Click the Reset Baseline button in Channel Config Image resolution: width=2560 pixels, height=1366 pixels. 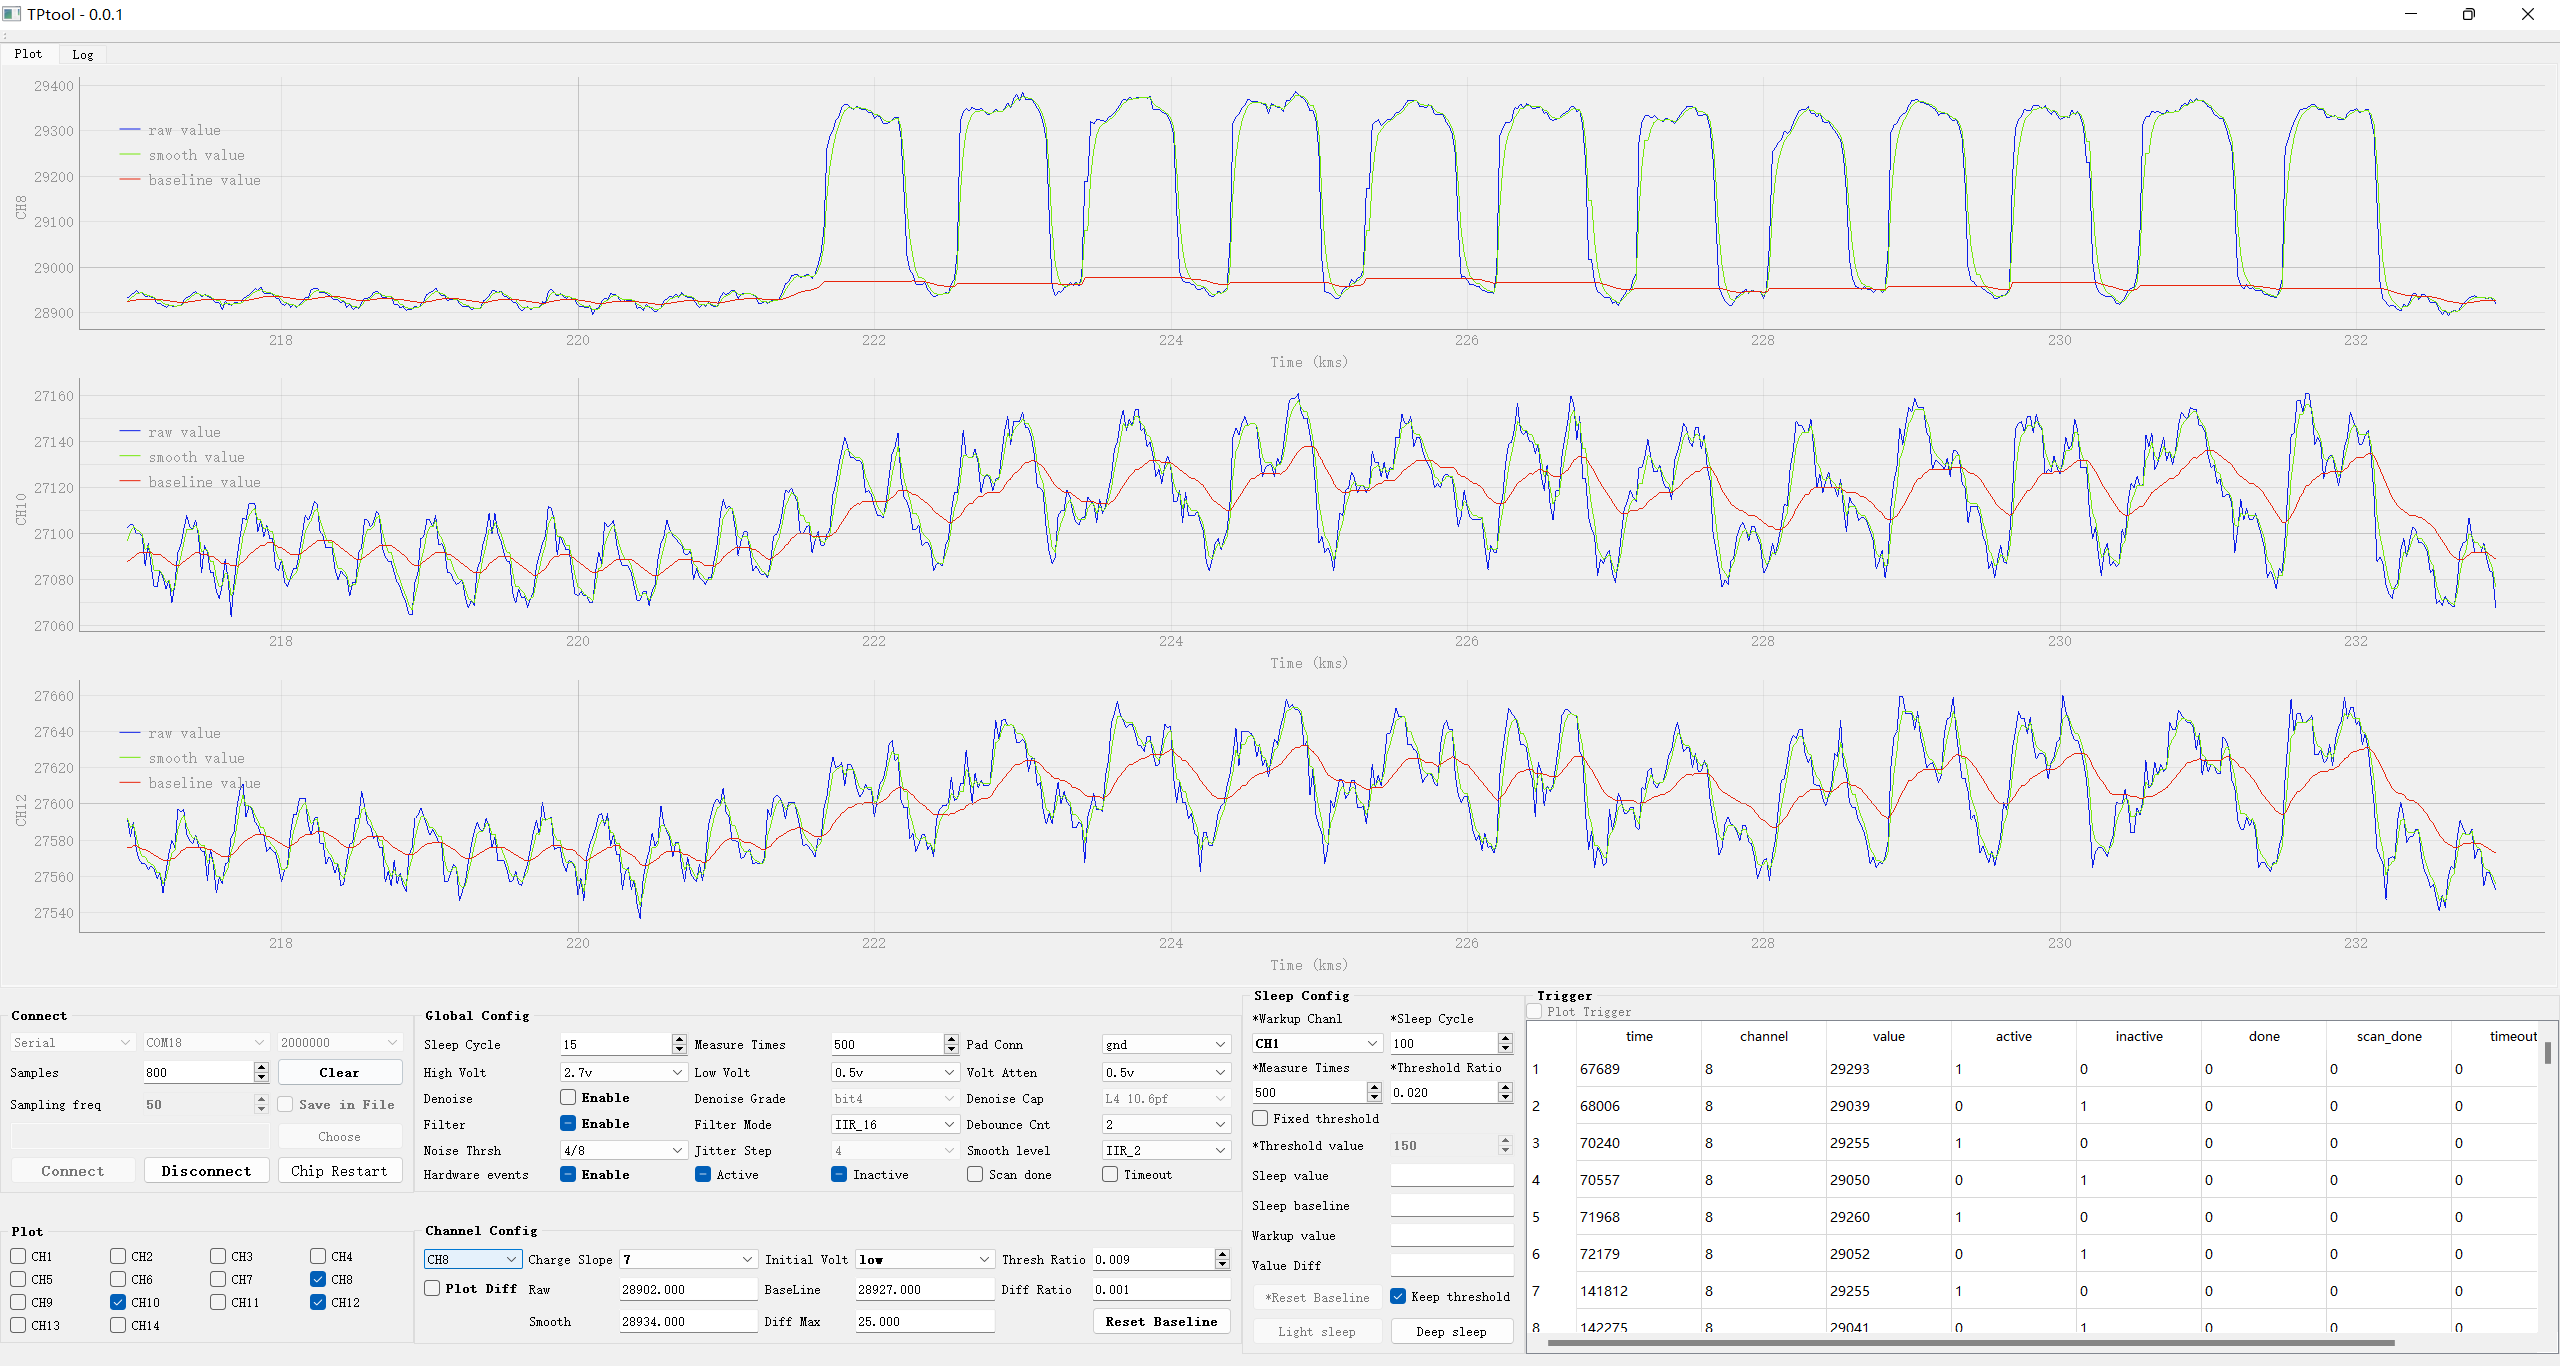tap(1161, 1321)
